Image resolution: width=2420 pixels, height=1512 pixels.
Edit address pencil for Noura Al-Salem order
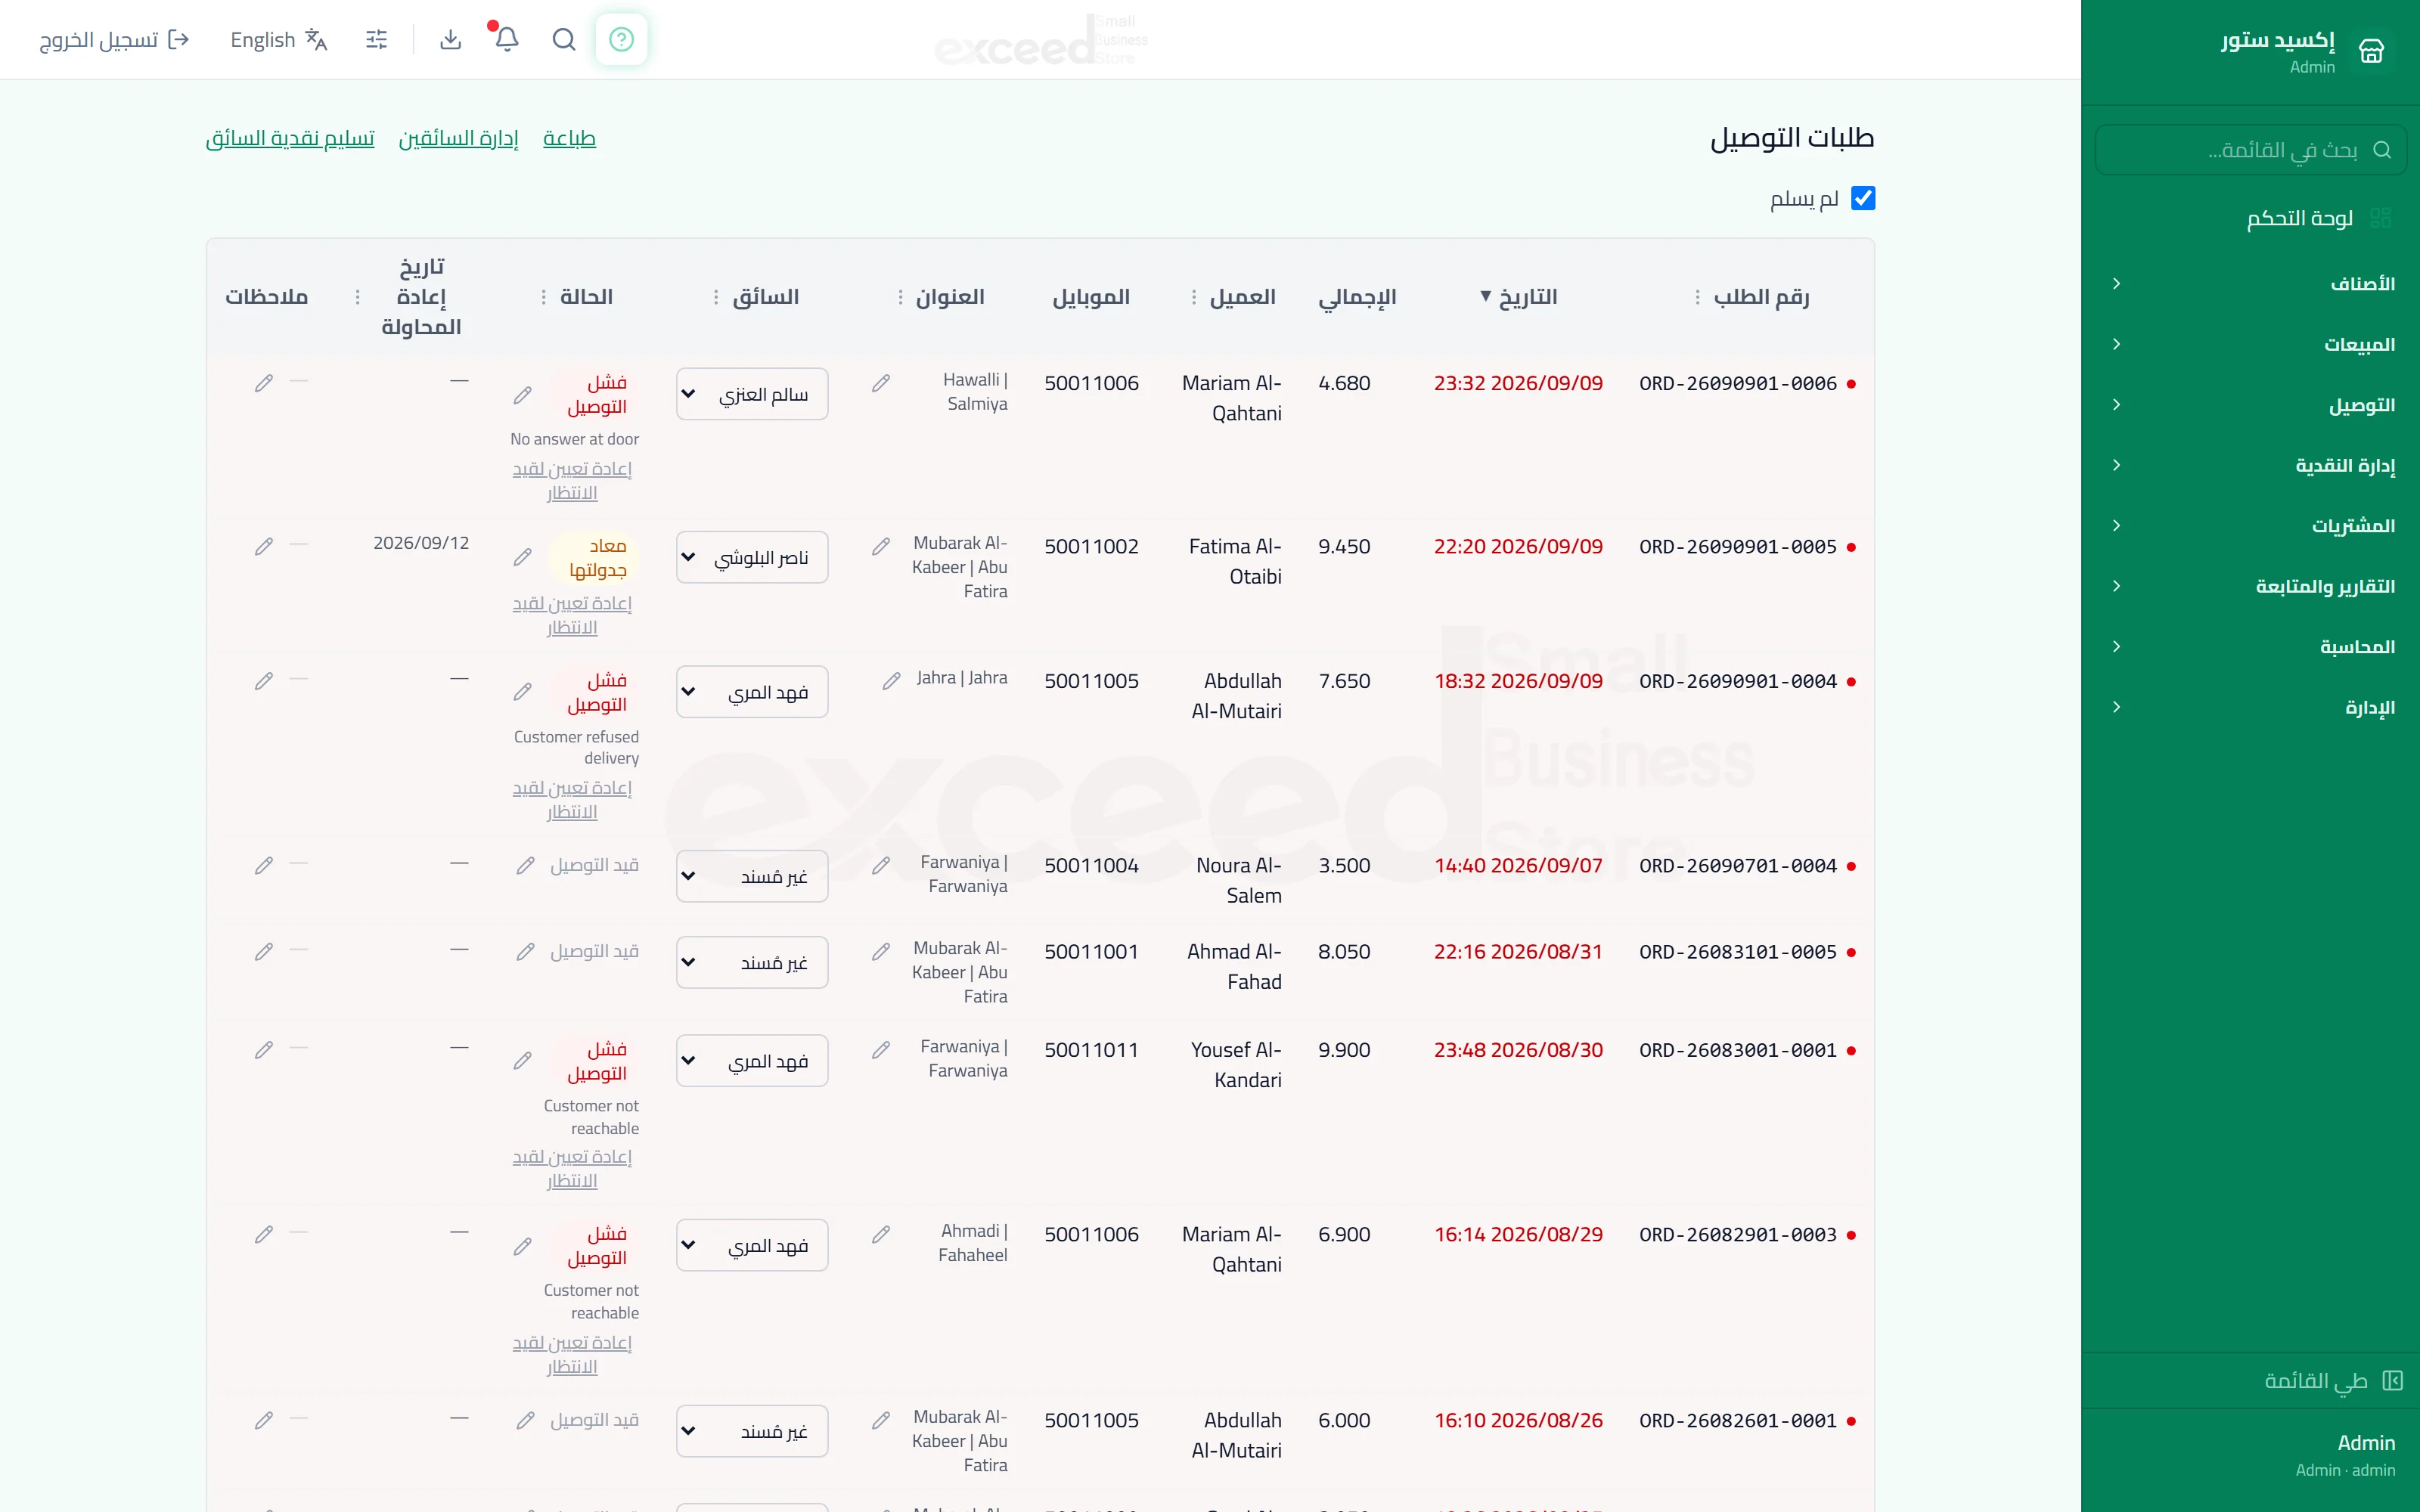pyautogui.click(x=881, y=865)
